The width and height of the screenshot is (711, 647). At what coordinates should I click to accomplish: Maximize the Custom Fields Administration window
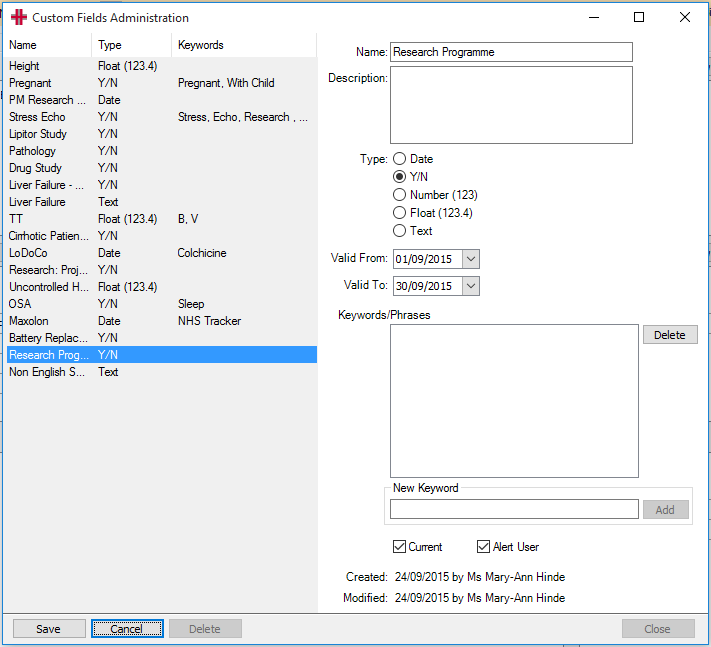point(639,17)
